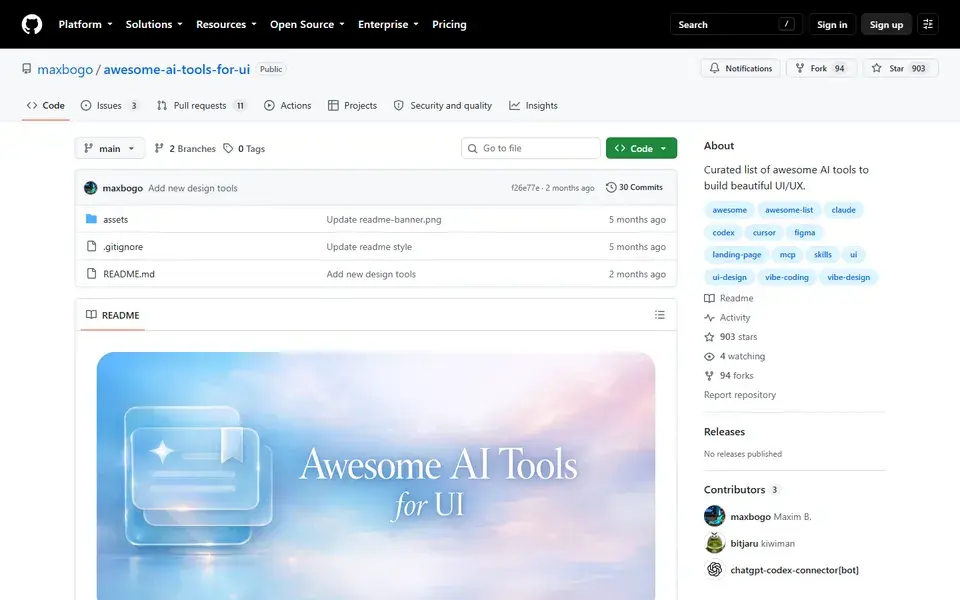Click maxbogo avatar in Contributors list

click(x=714, y=516)
